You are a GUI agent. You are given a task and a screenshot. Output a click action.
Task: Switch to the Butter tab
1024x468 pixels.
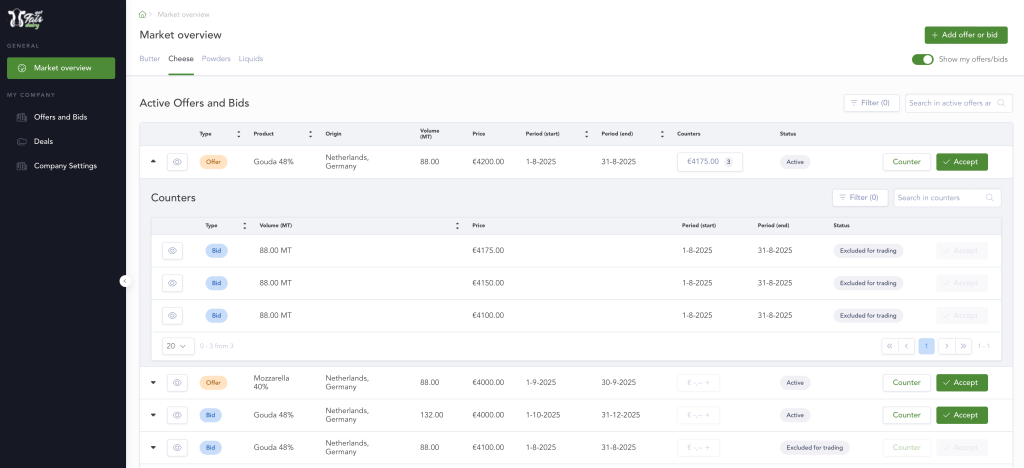[150, 59]
